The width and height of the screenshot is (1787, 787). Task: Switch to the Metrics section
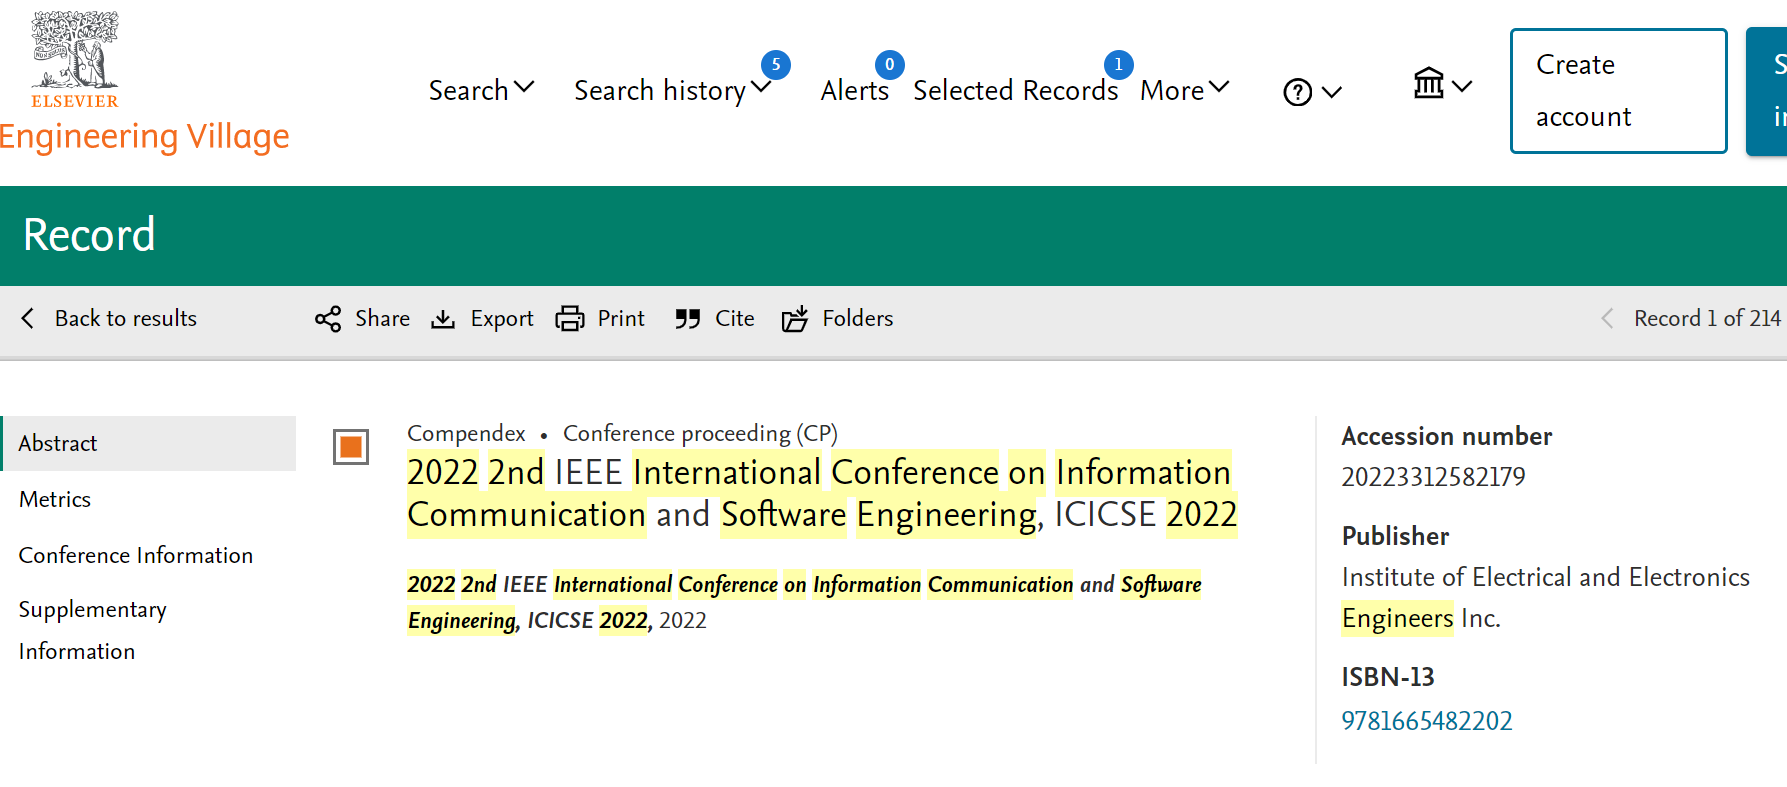coord(55,499)
